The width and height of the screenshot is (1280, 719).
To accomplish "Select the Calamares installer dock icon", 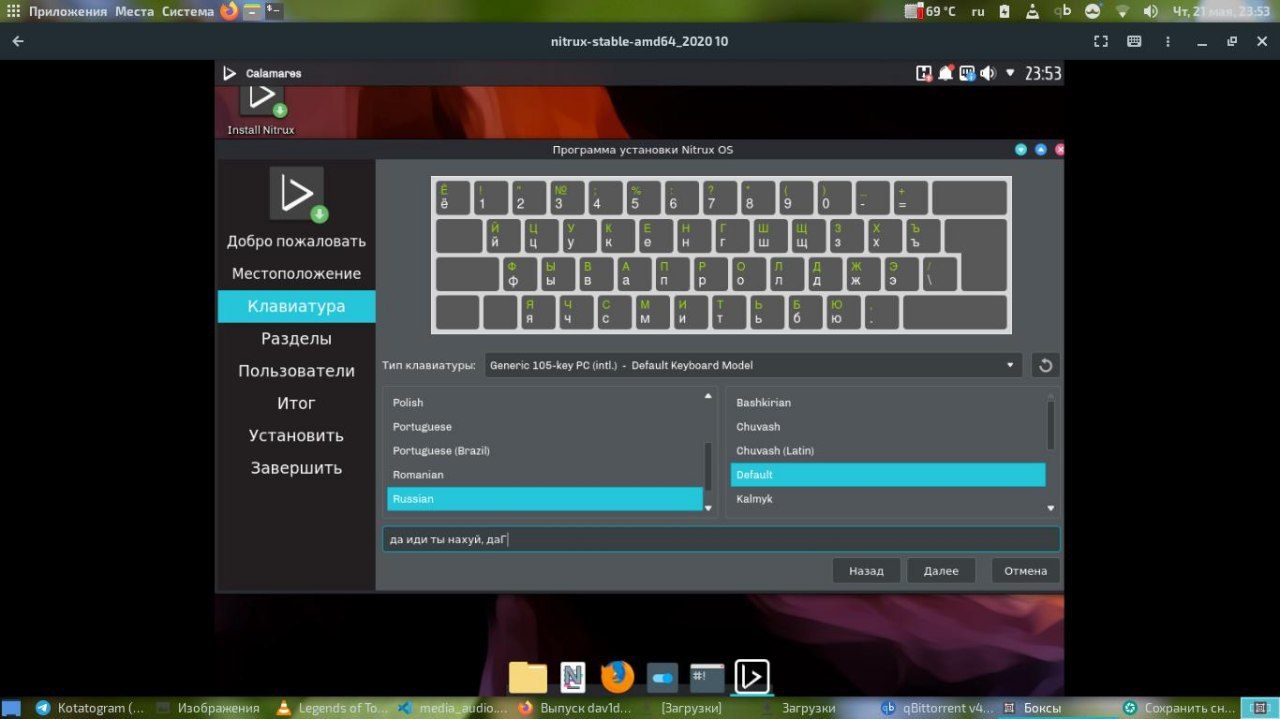I will click(752, 677).
